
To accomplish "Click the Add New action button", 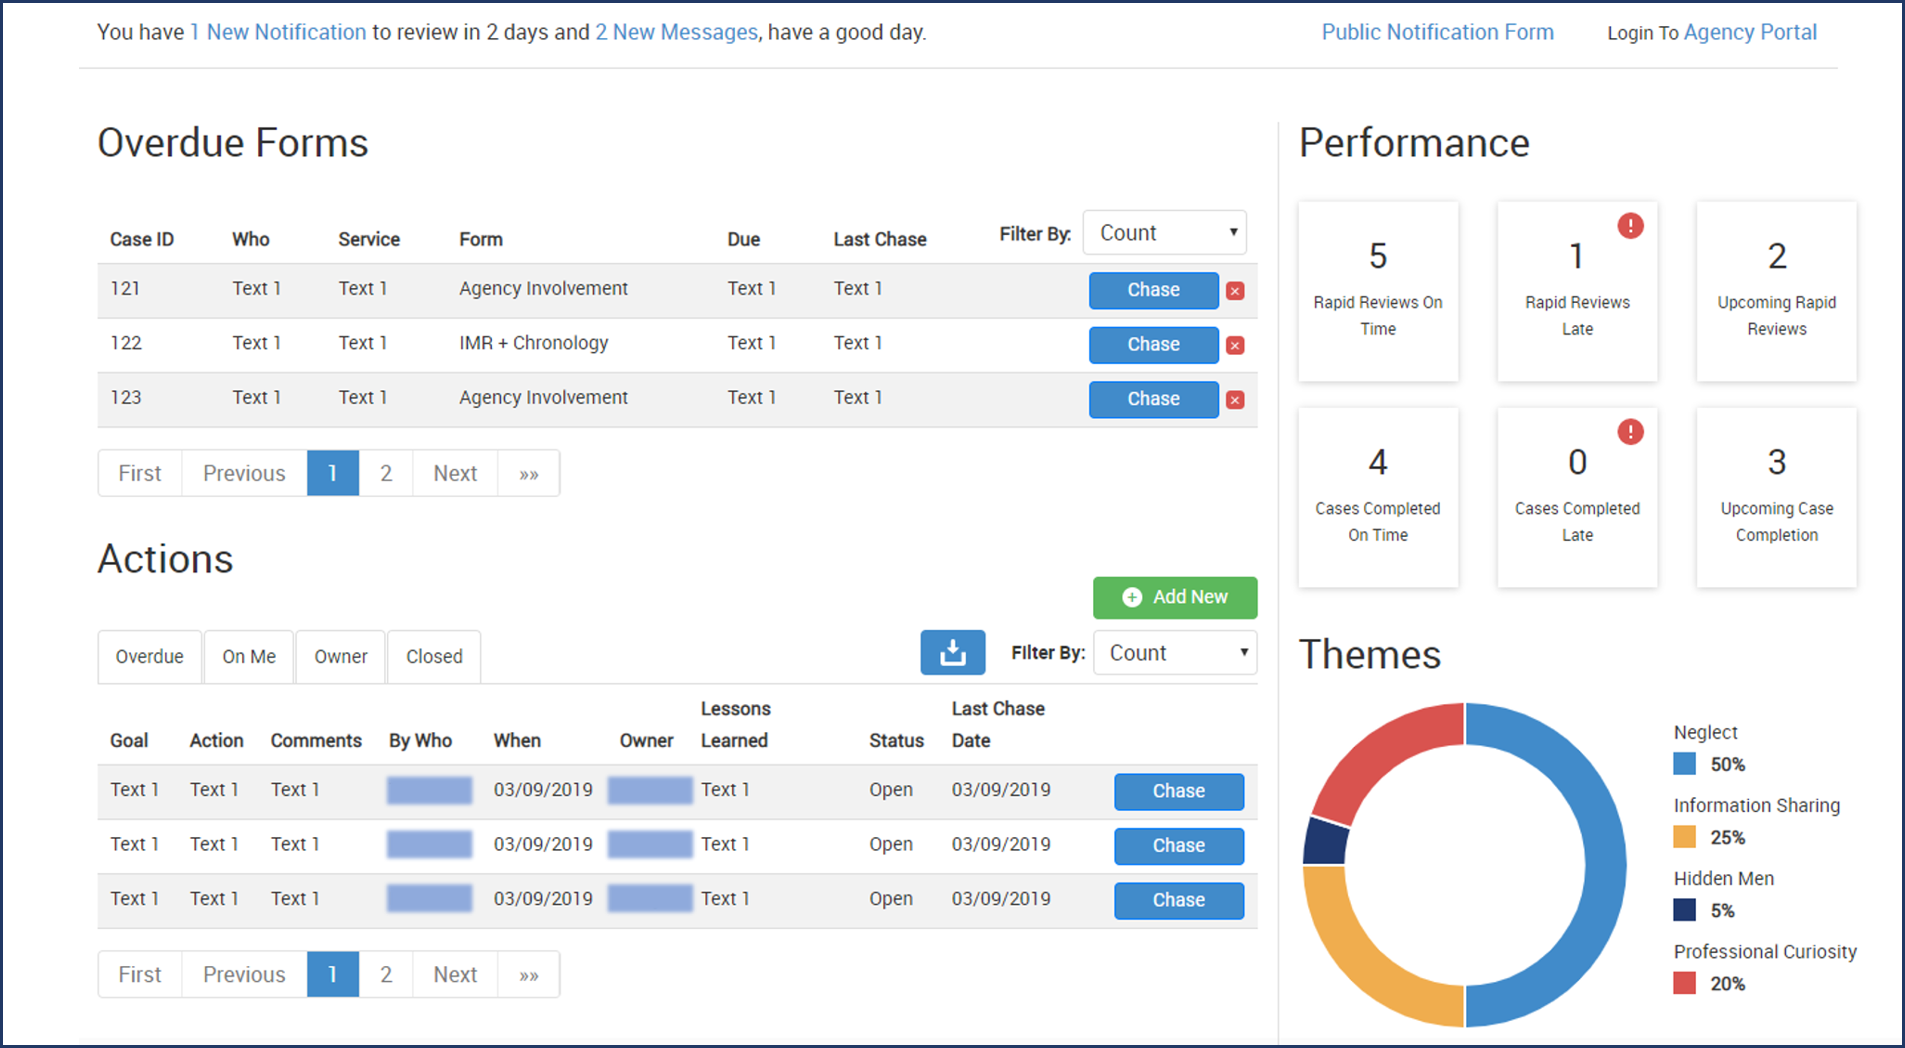I will click(x=1174, y=597).
